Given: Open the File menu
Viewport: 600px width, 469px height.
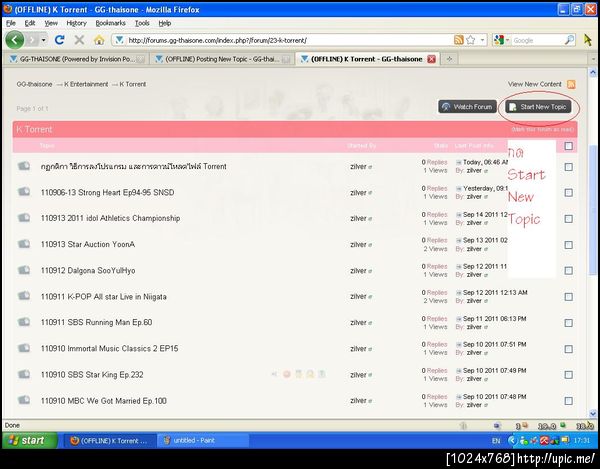Looking at the screenshot, I should pyautogui.click(x=11, y=23).
